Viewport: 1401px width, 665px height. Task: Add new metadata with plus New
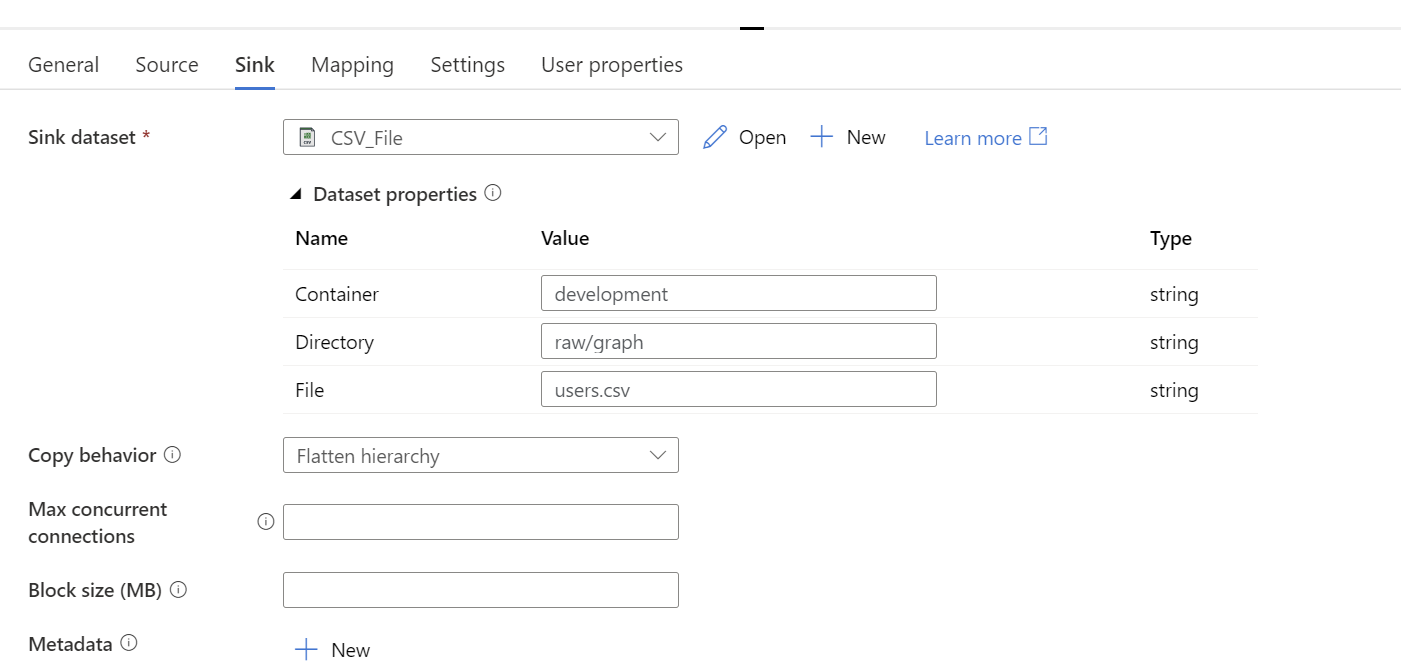[332, 650]
